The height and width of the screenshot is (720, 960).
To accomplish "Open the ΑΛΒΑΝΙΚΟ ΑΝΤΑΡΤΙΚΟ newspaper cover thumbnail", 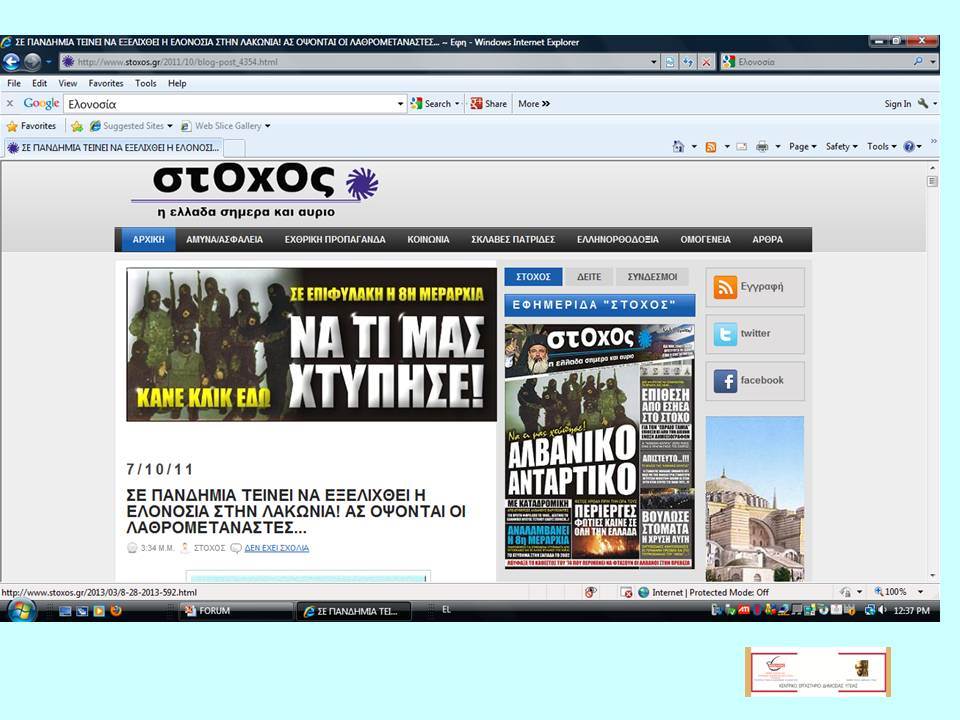I will 599,446.
